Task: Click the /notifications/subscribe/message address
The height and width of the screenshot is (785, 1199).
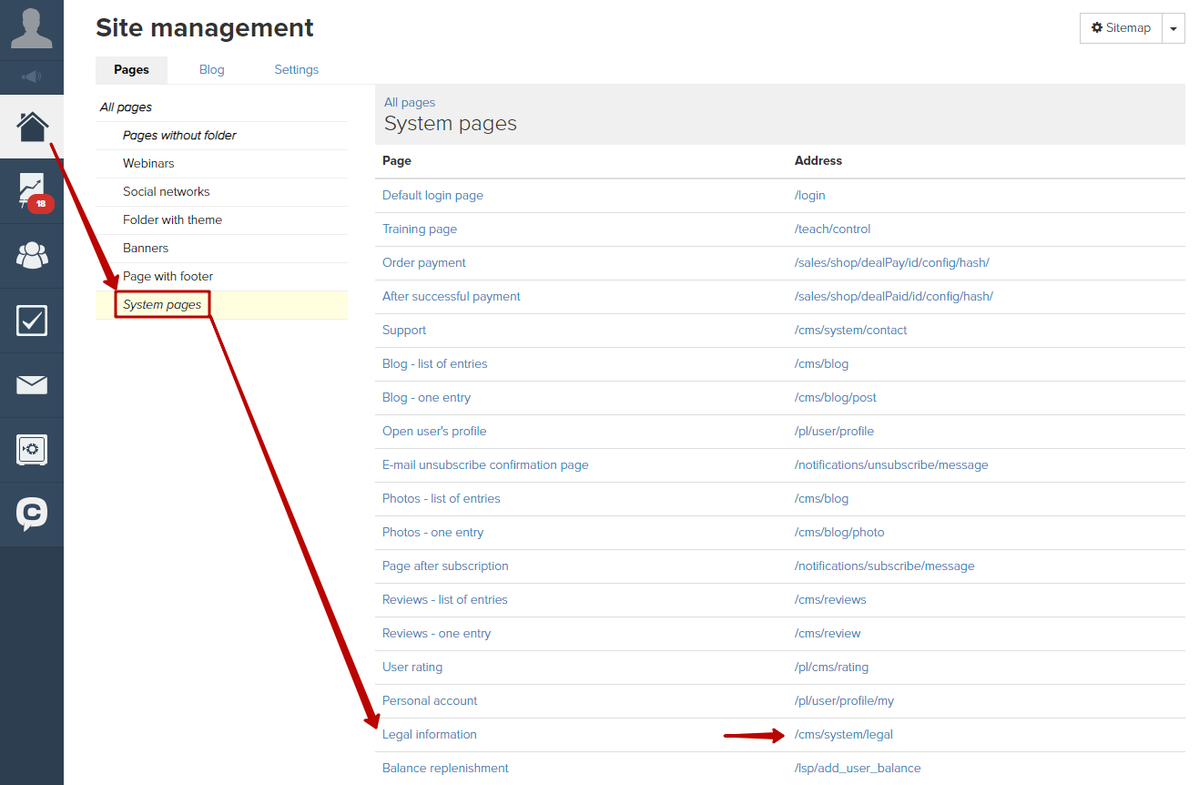Action: point(885,566)
